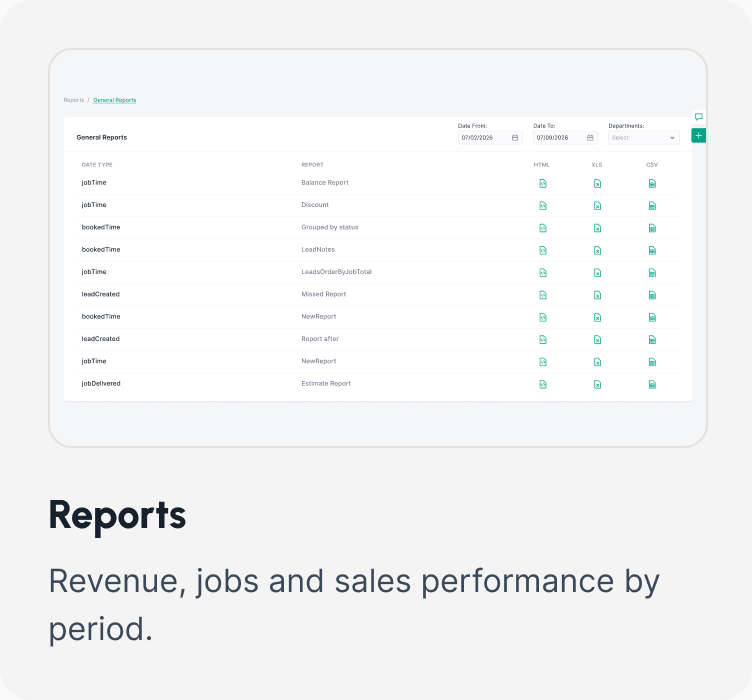Export Report after to CSV
This screenshot has height=700, width=752.
[x=652, y=339]
